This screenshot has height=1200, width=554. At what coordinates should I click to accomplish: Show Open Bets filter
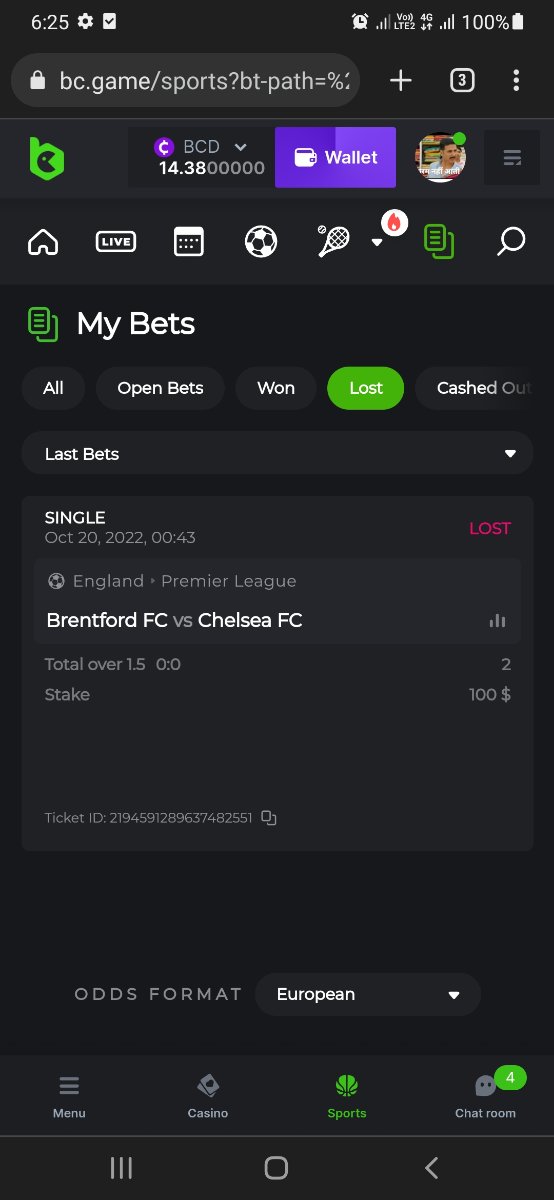160,388
